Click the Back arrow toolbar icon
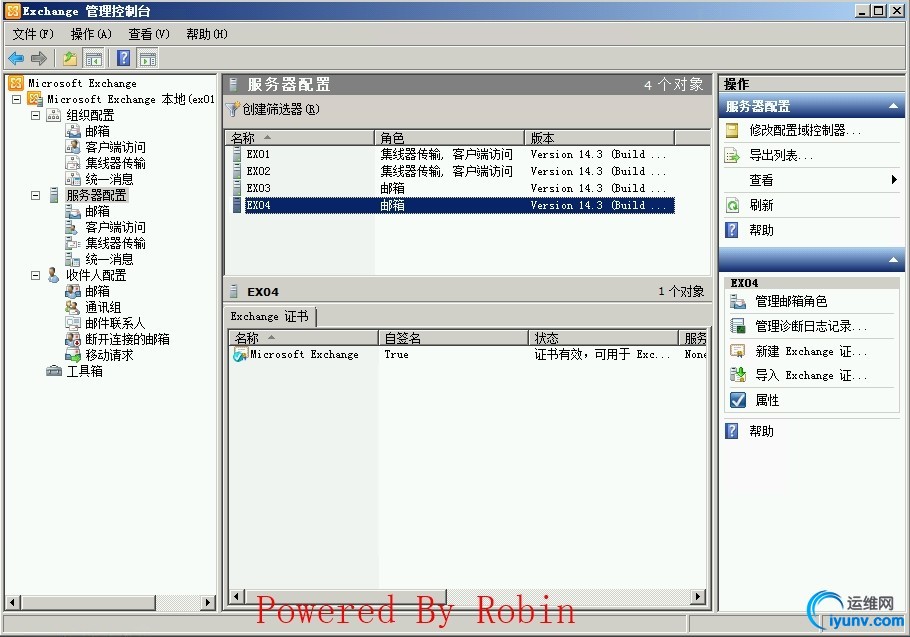Image resolution: width=910 pixels, height=637 pixels. 16,58
